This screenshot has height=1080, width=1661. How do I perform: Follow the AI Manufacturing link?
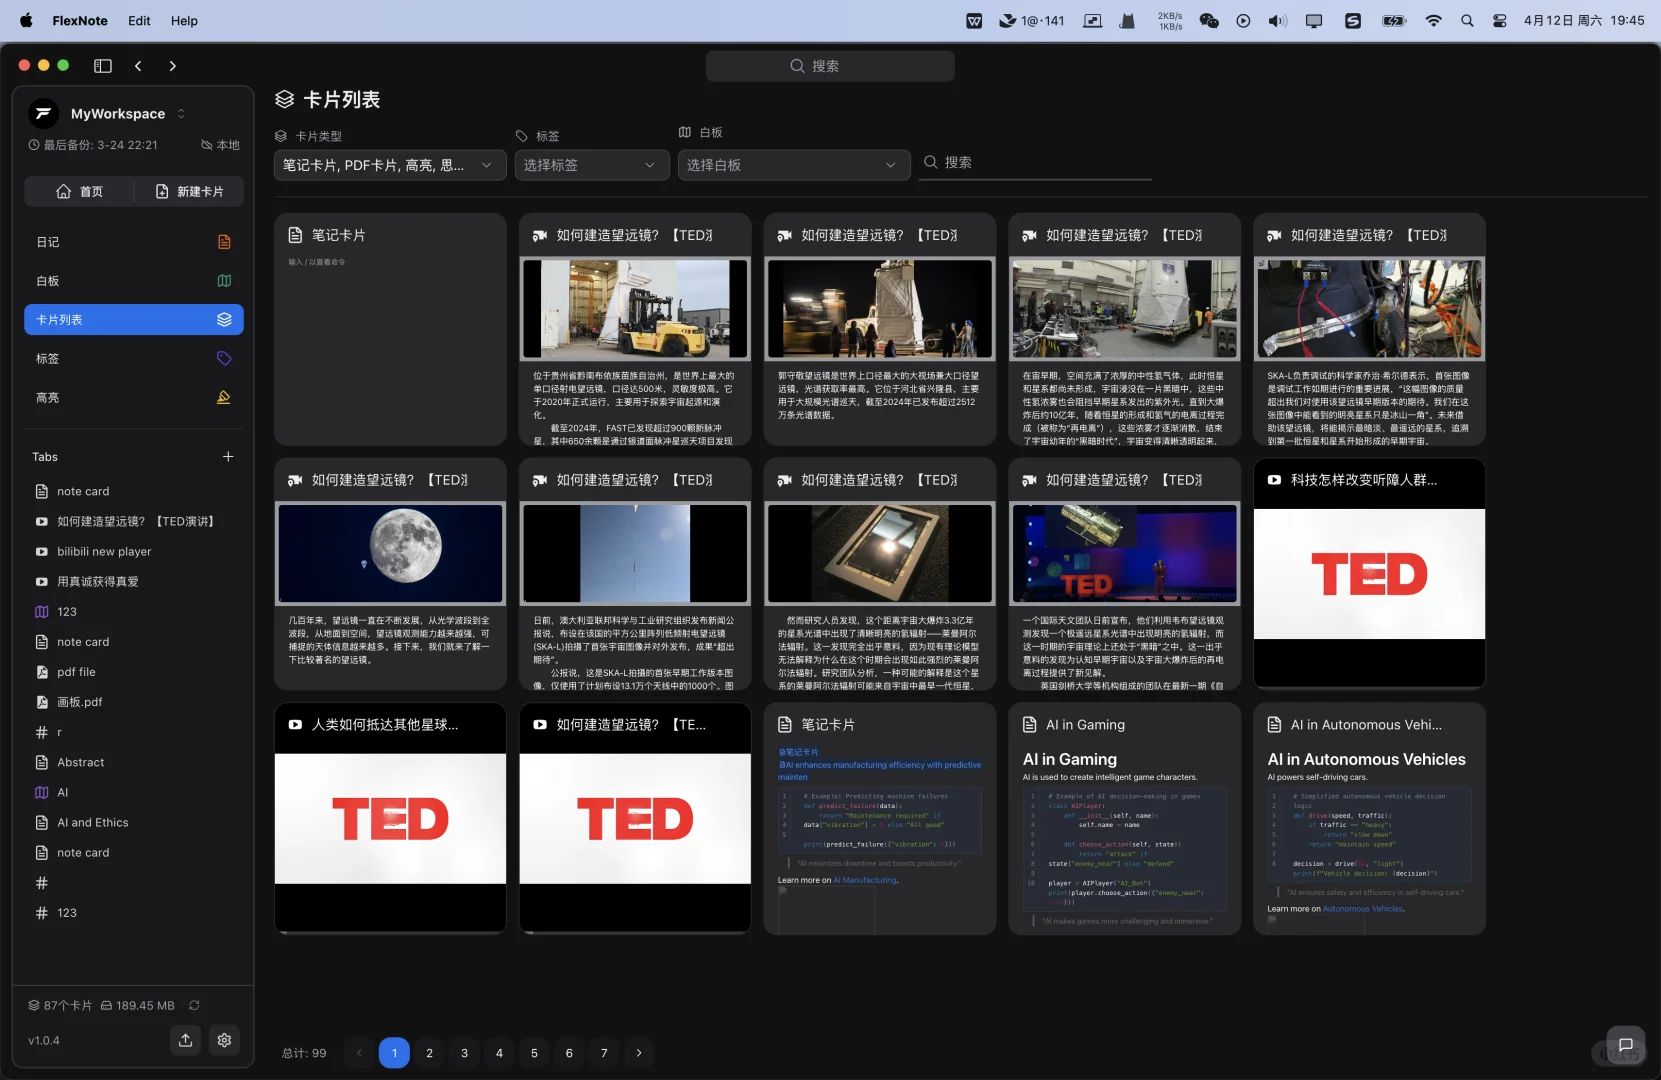[865, 880]
